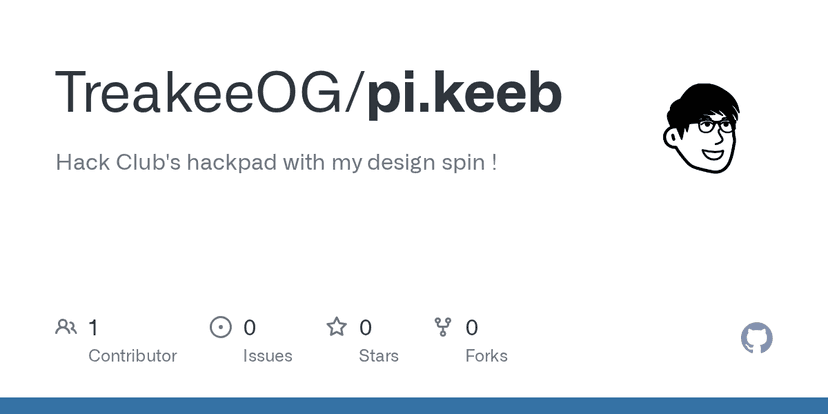
Task: Click the forks branch icon
Action: pyautogui.click(x=443, y=327)
